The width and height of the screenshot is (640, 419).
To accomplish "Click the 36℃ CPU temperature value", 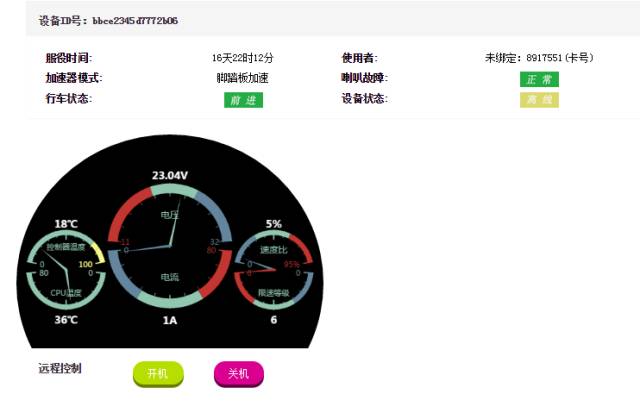I will 66,320.
